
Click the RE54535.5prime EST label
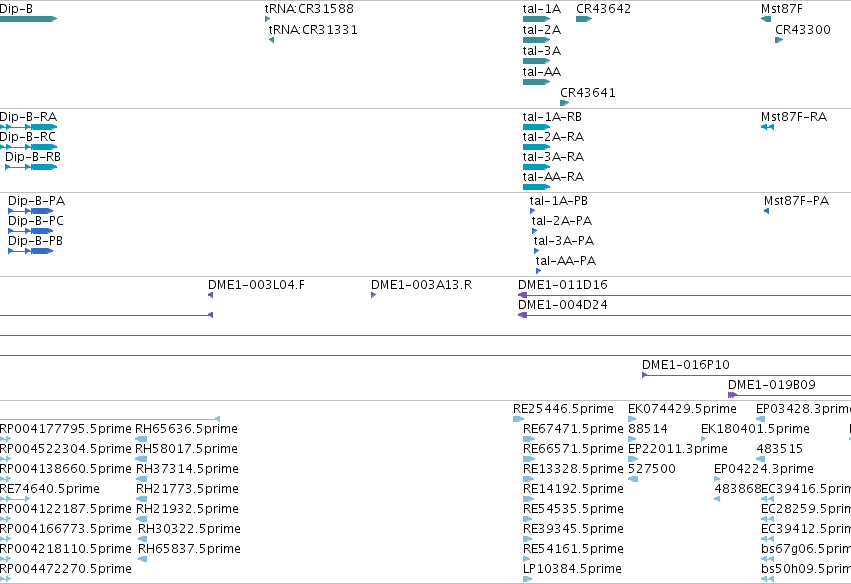point(573,509)
